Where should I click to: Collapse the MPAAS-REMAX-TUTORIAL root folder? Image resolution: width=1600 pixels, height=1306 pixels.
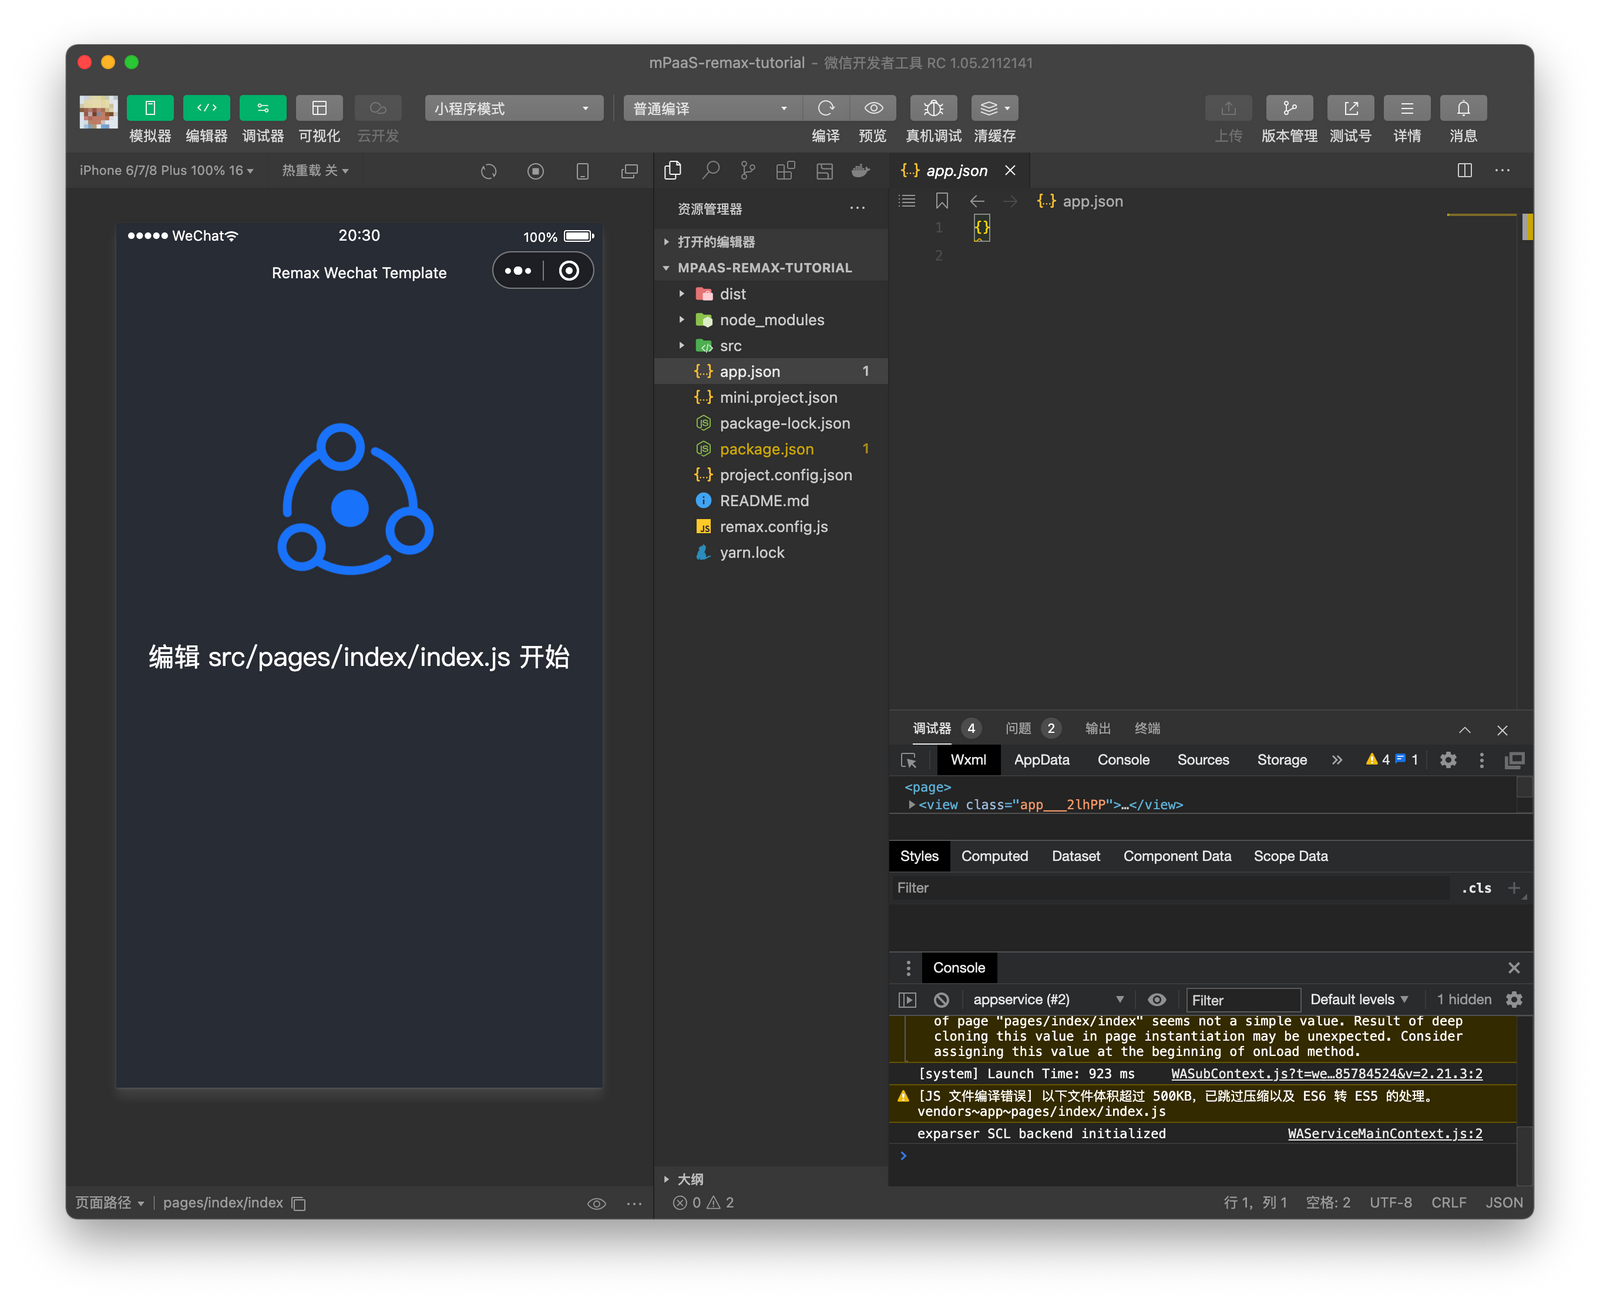pos(771,268)
